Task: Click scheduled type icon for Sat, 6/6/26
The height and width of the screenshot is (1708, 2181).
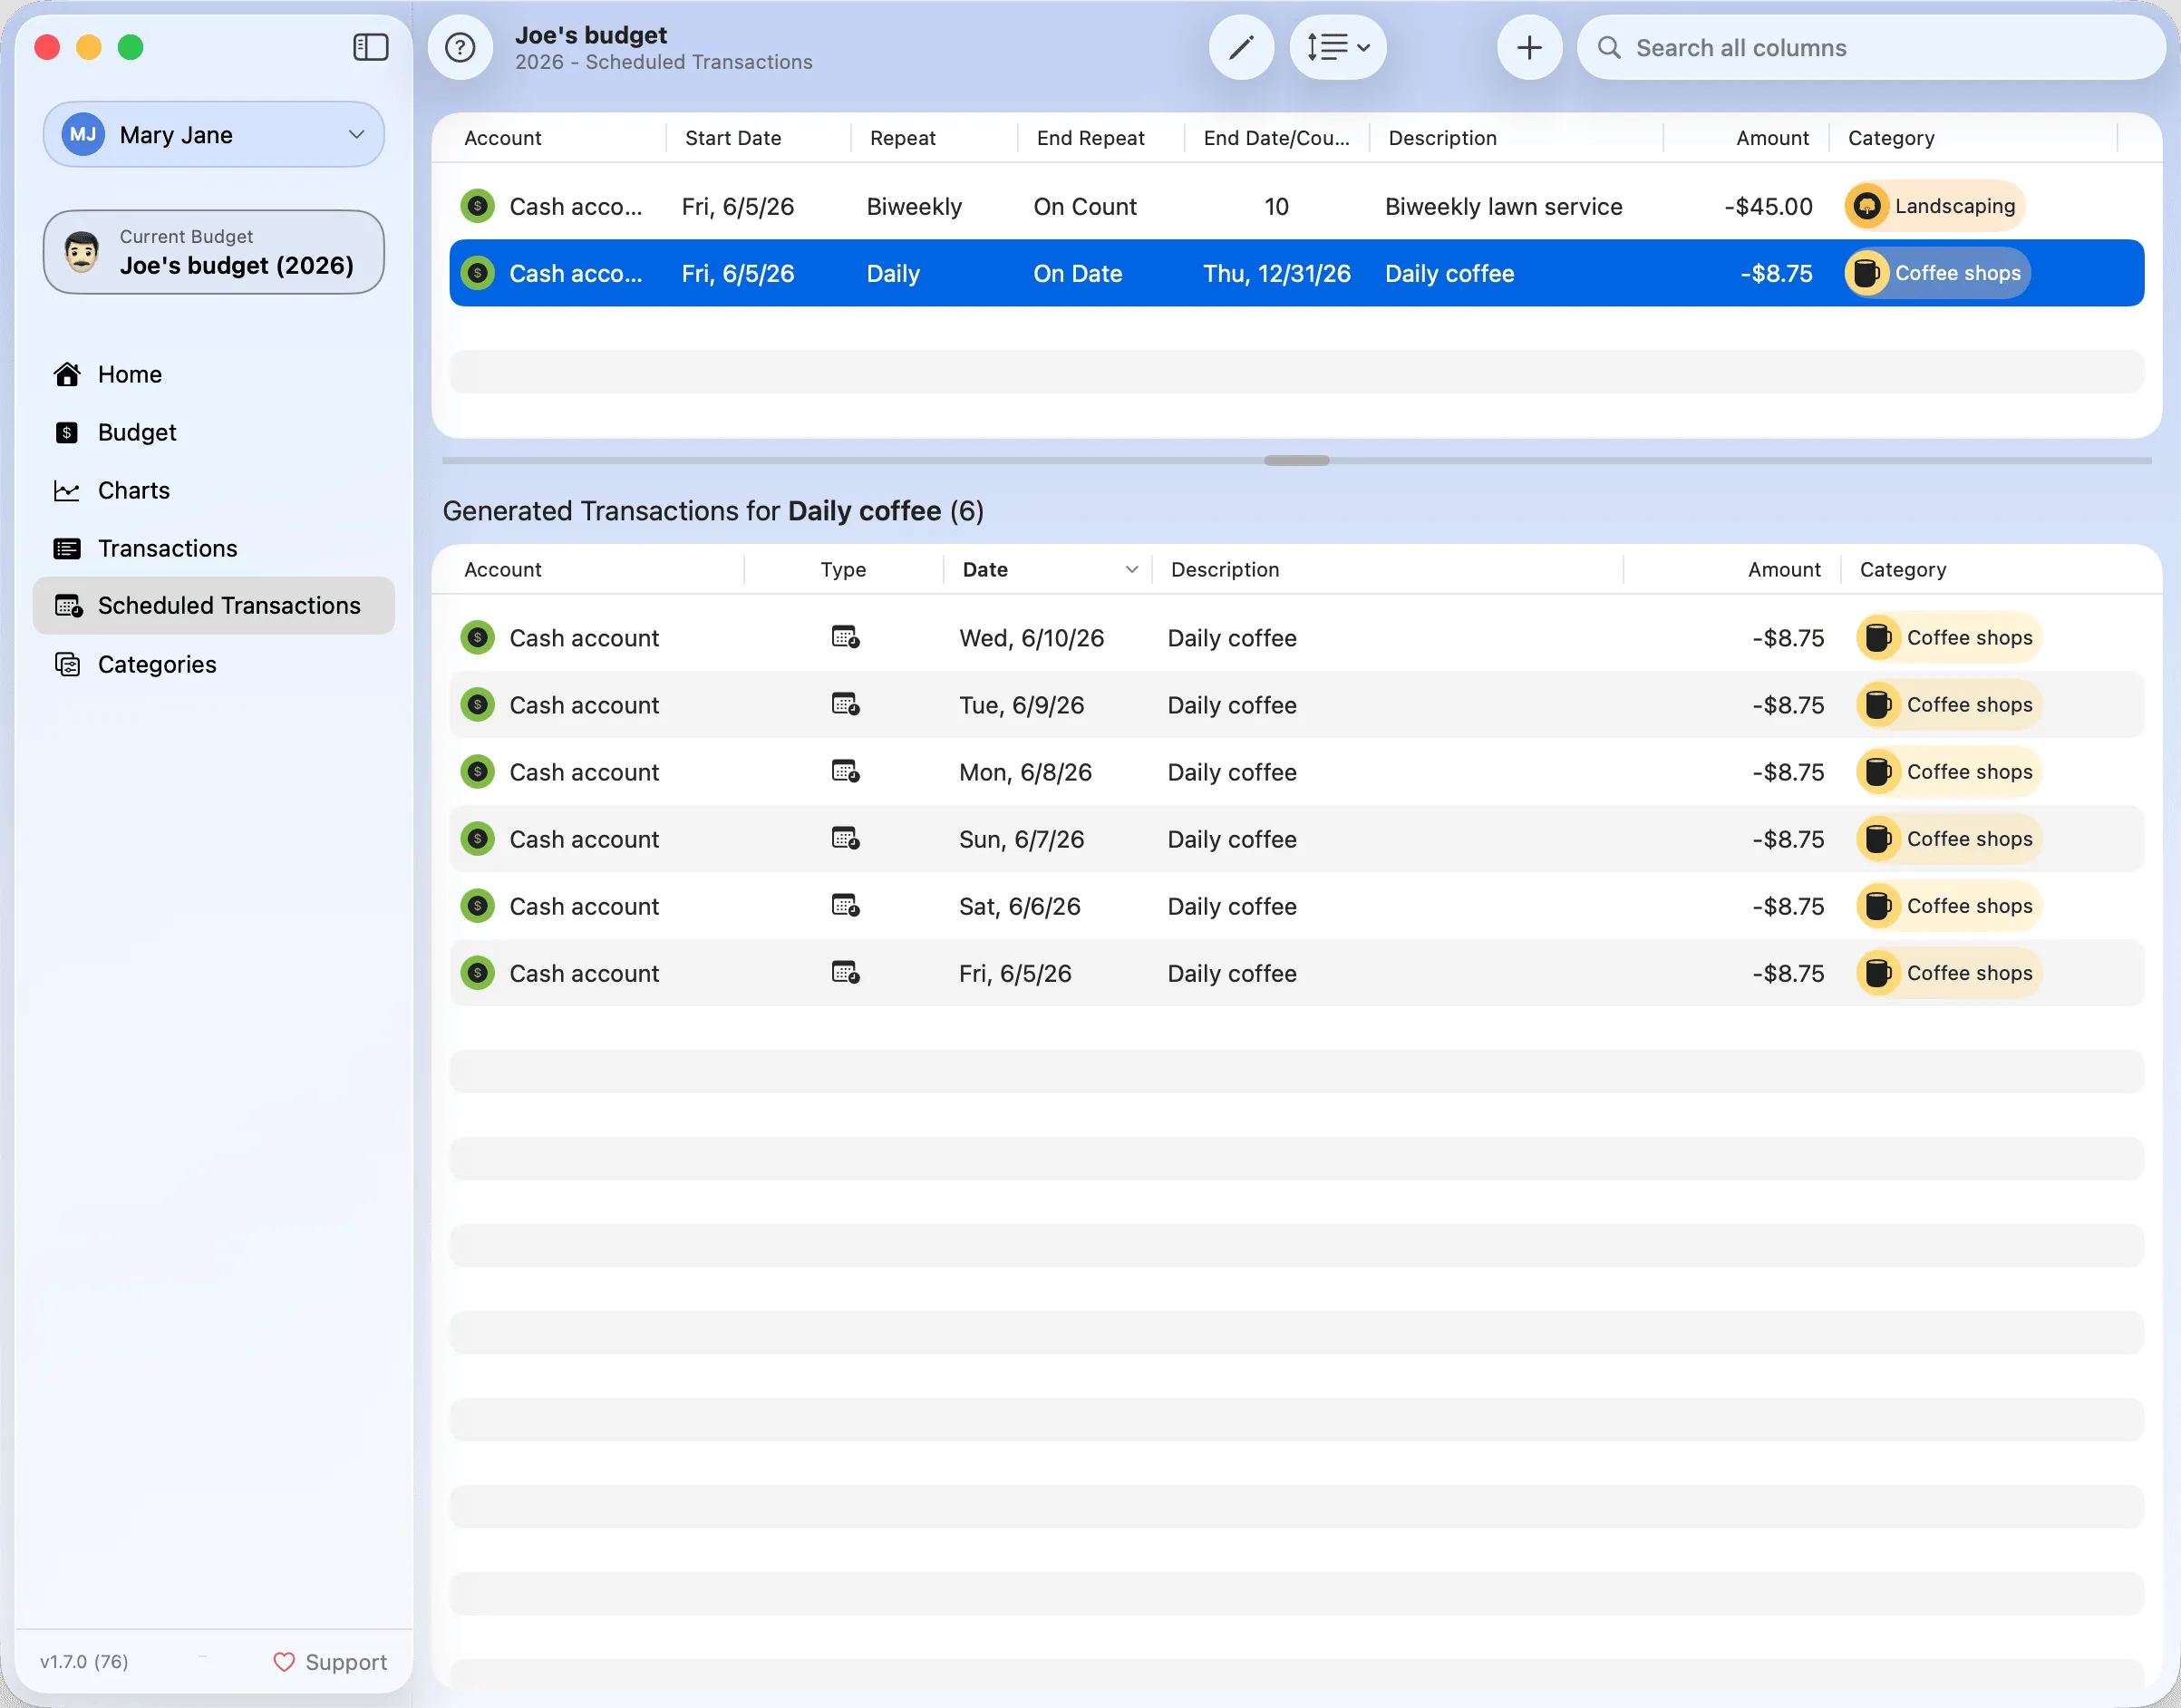Action: [845, 905]
